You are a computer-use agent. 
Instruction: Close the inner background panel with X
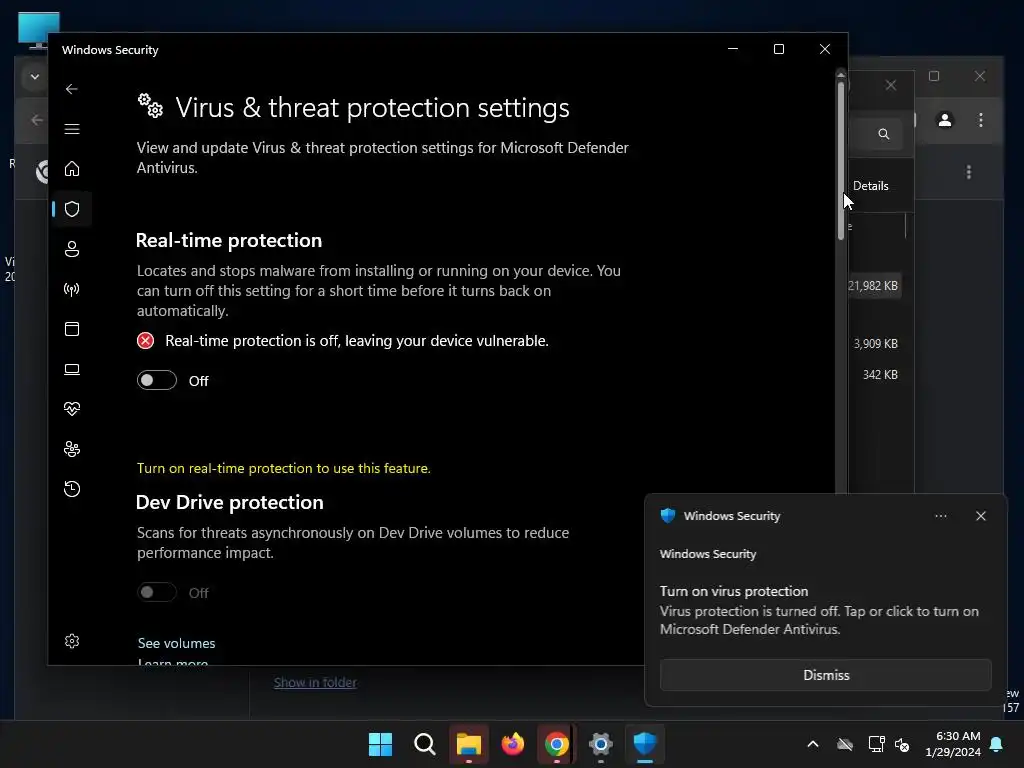click(x=891, y=86)
